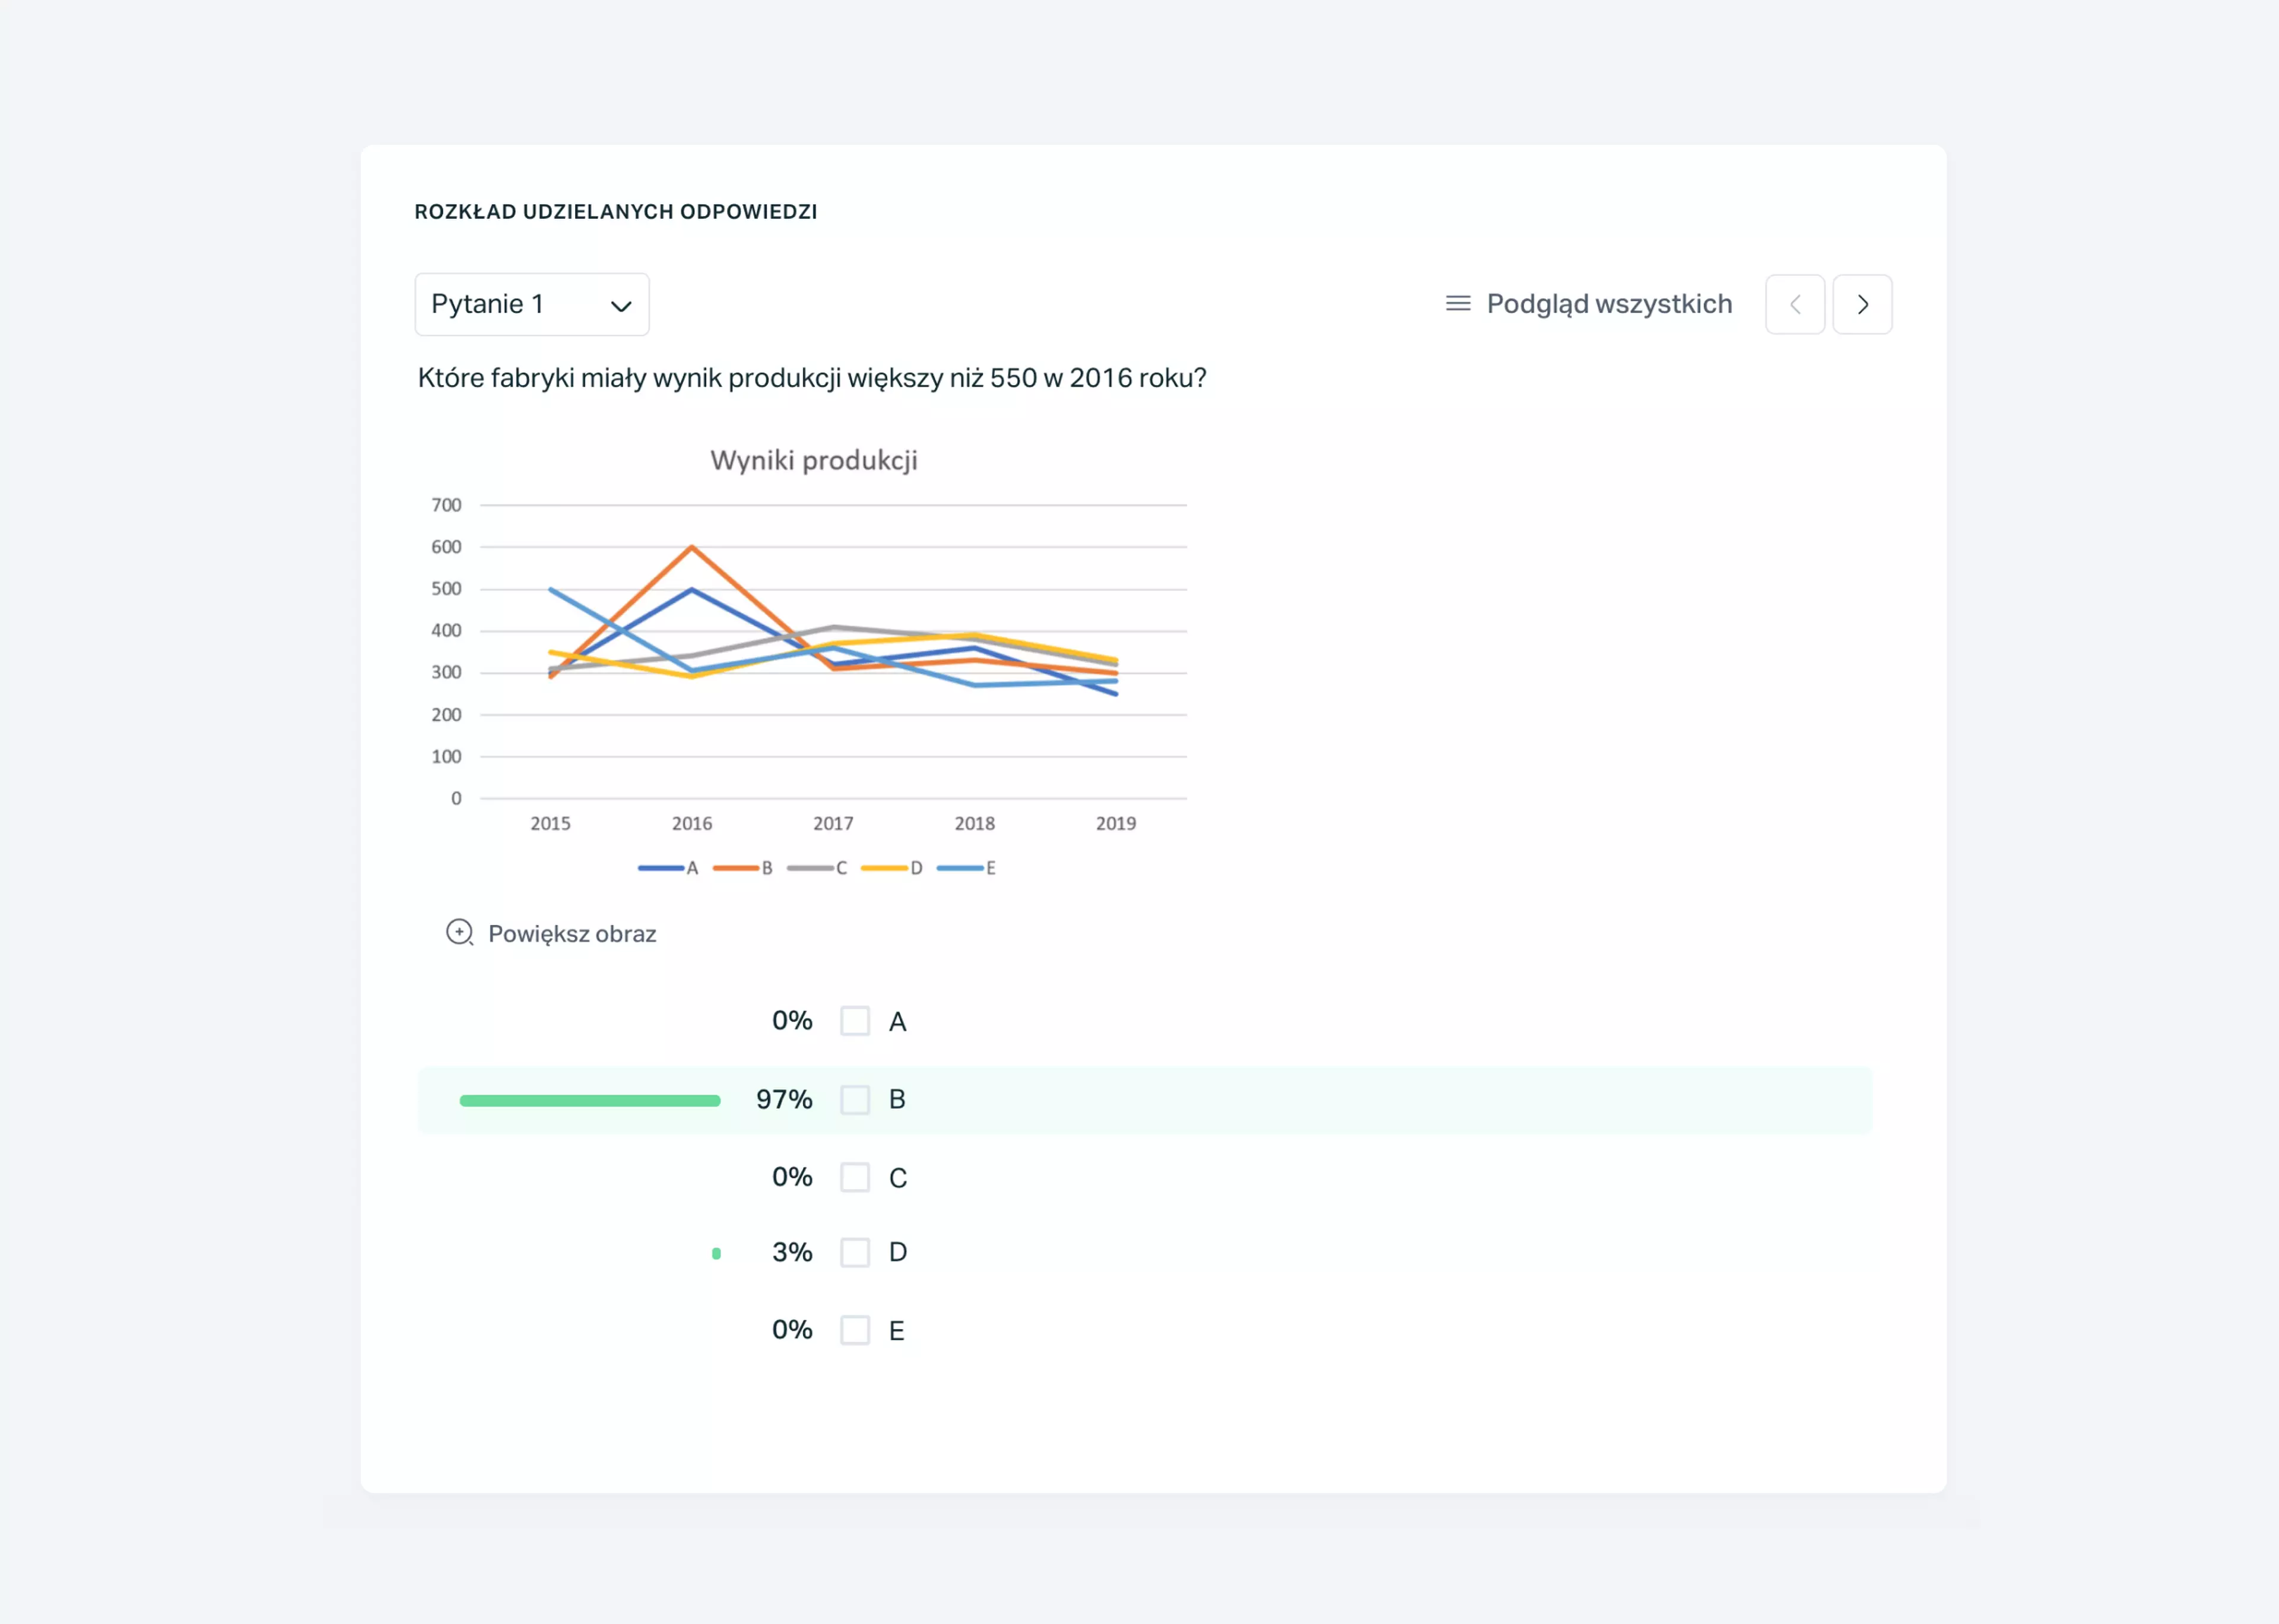Click the 2016 axis label on chart
Viewport: 2279px width, 1624px height.
(692, 823)
